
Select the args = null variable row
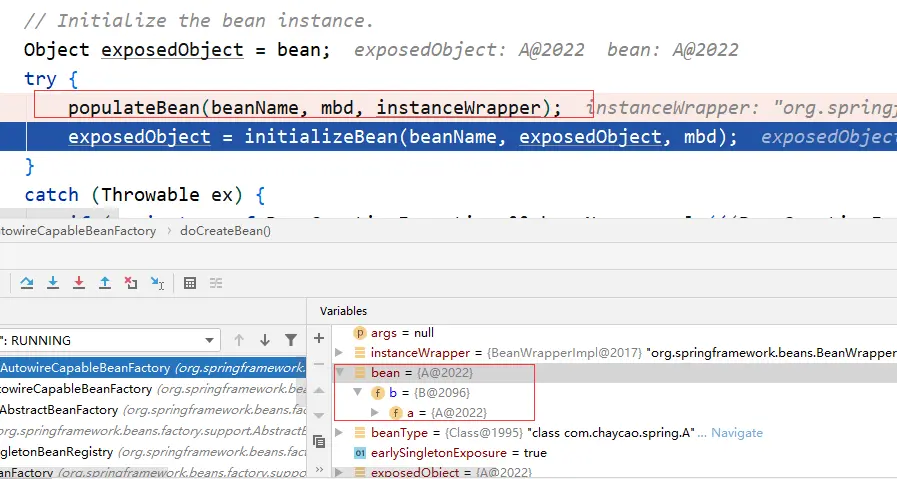pos(402,332)
